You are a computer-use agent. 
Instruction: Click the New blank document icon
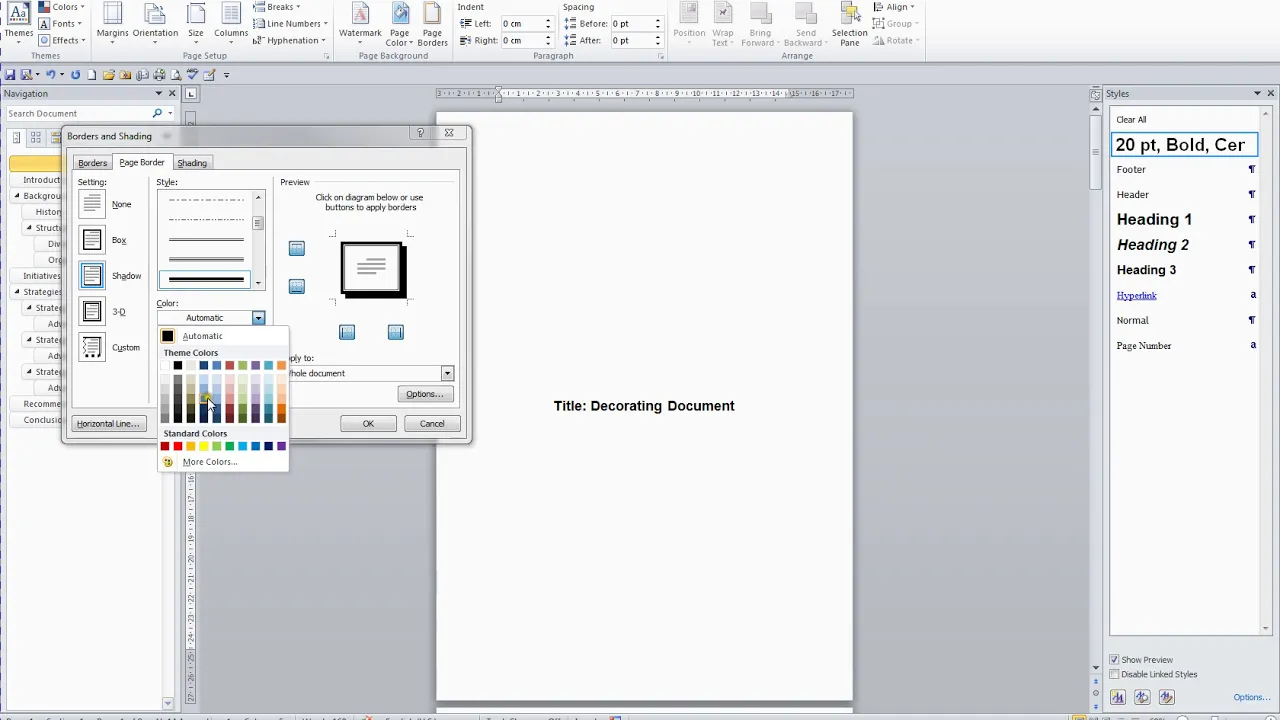point(92,75)
